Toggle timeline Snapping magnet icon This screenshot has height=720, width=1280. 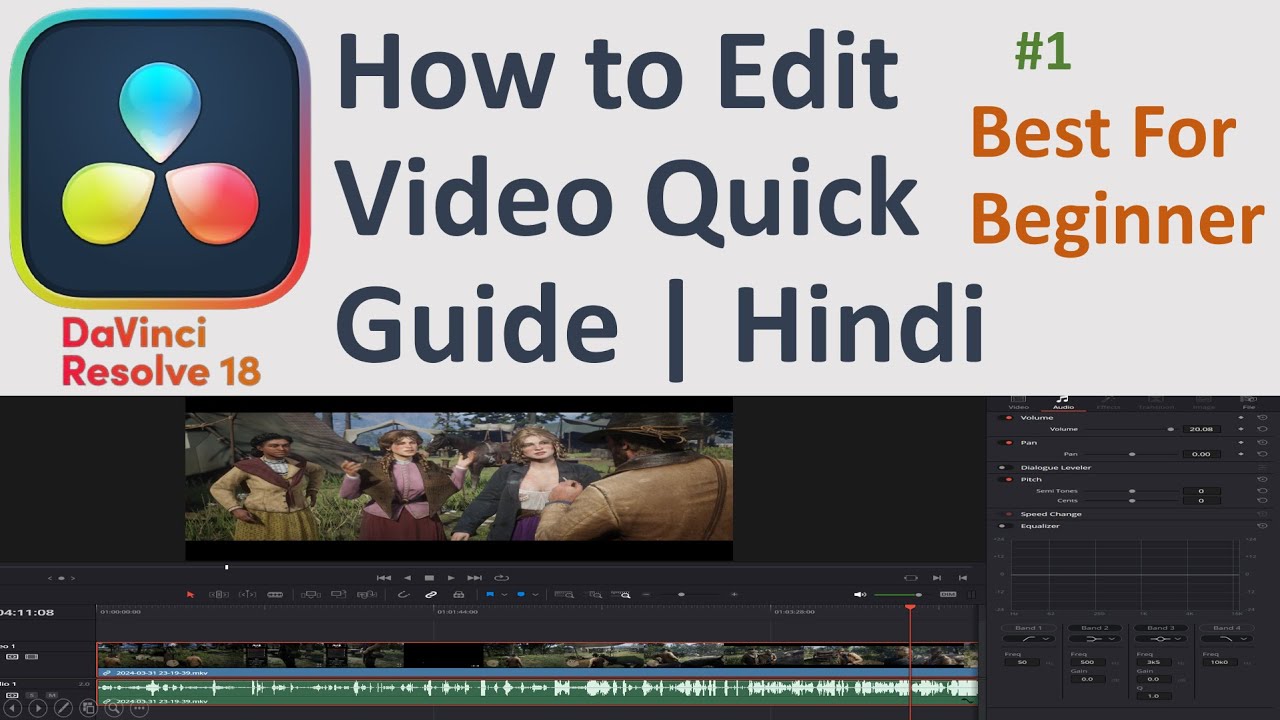[404, 594]
